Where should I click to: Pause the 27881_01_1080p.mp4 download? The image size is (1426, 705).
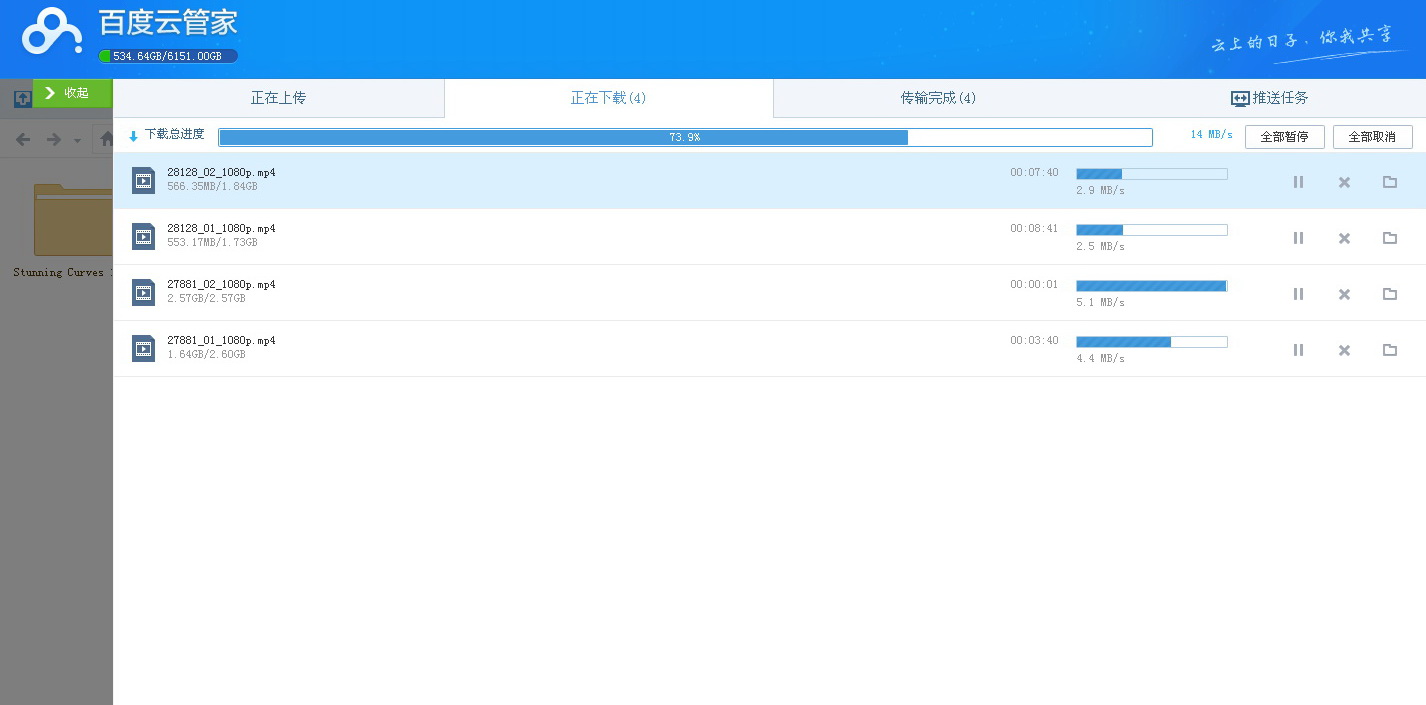pos(1298,350)
